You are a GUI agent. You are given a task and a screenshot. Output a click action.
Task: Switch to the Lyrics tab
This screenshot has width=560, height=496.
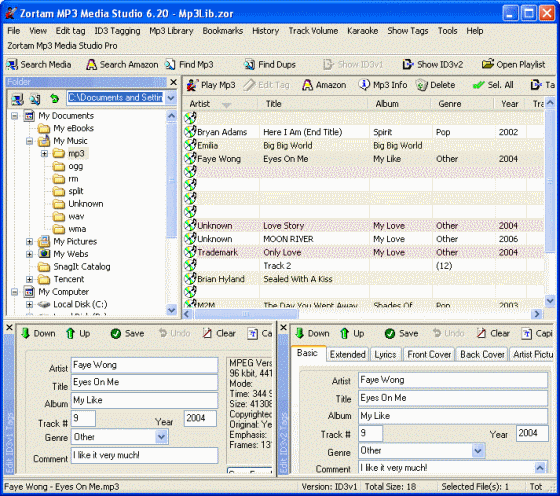pos(385,354)
